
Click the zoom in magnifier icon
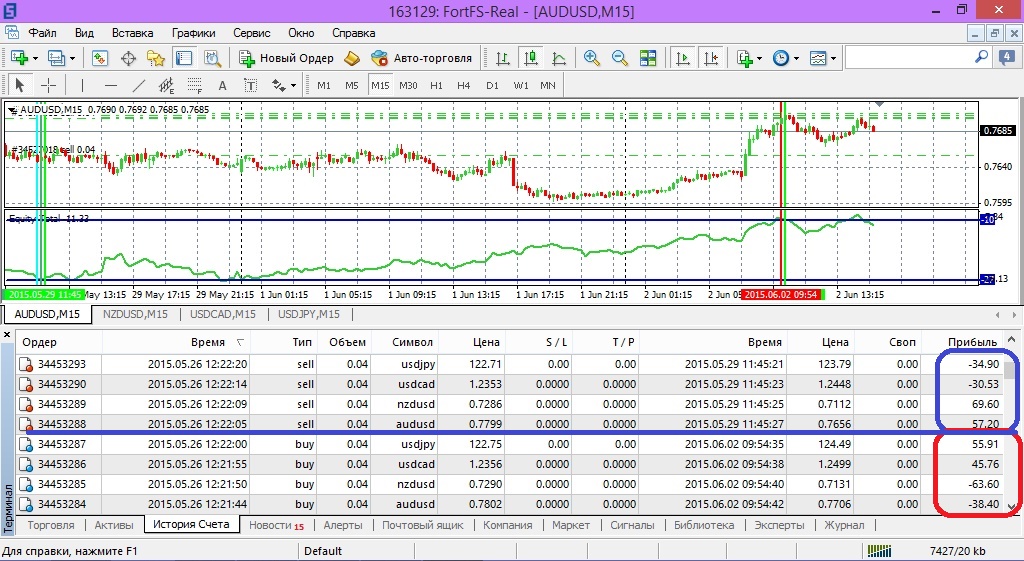coord(592,58)
